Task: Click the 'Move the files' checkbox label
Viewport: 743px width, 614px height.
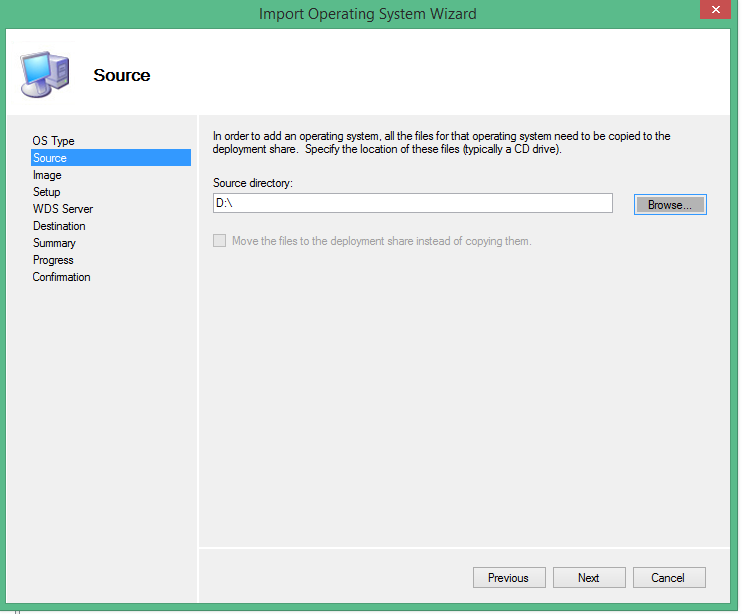Action: point(381,241)
